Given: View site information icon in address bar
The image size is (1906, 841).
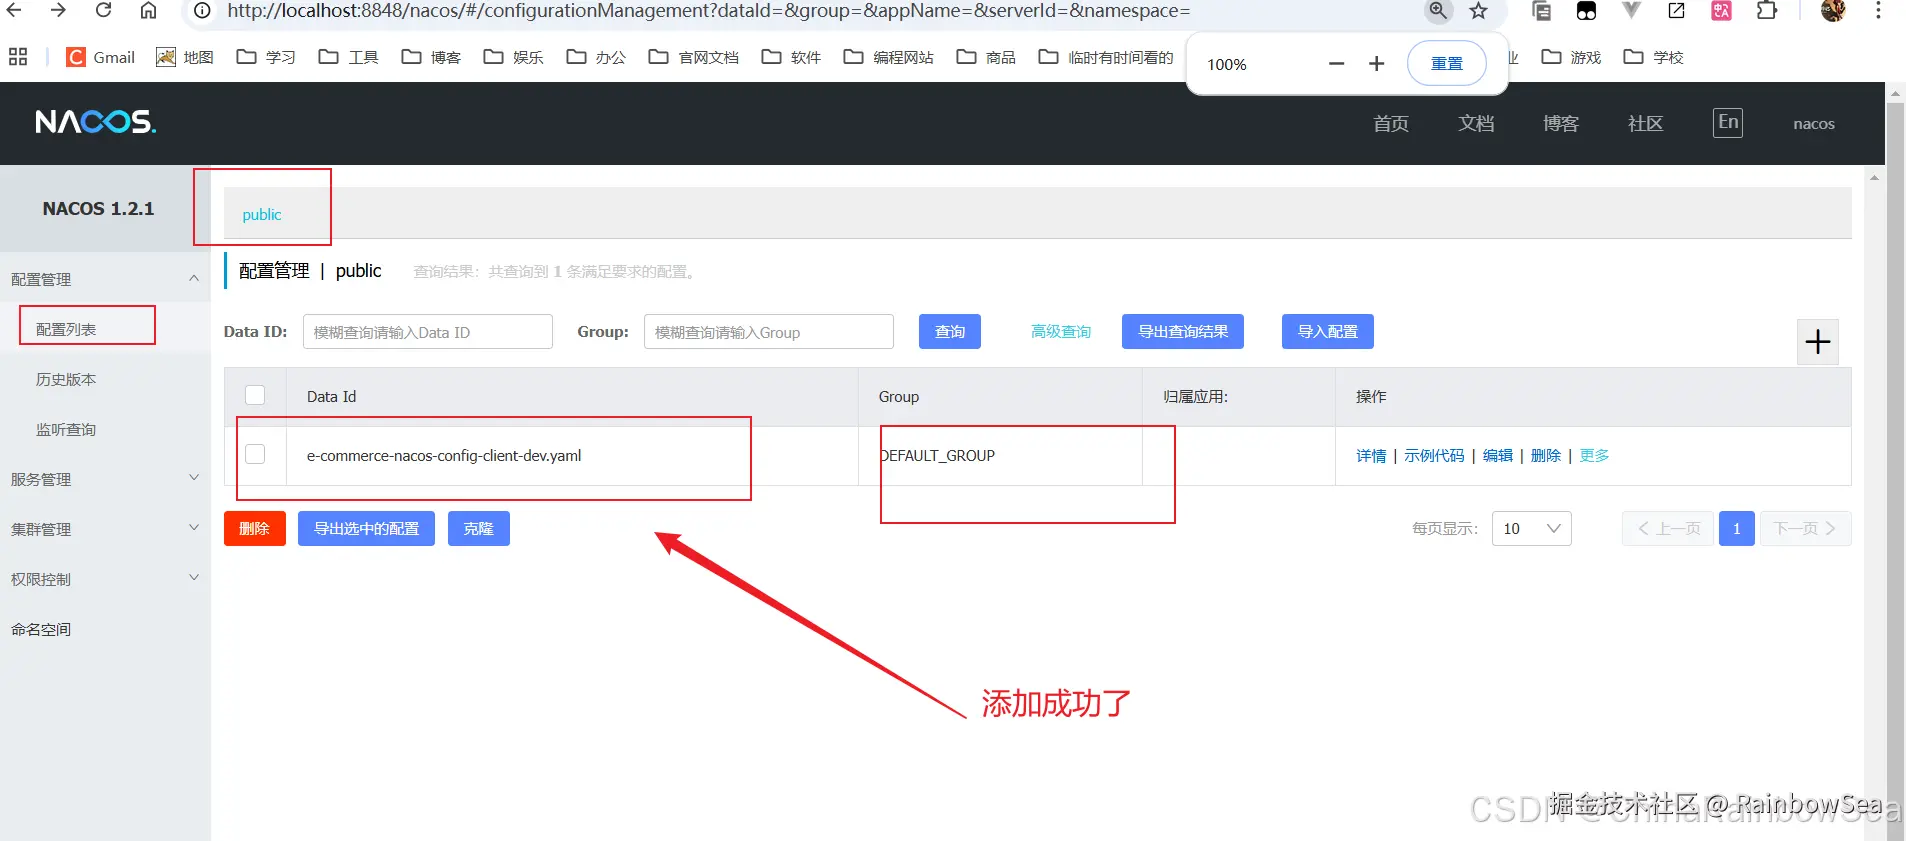Looking at the screenshot, I should tap(202, 11).
